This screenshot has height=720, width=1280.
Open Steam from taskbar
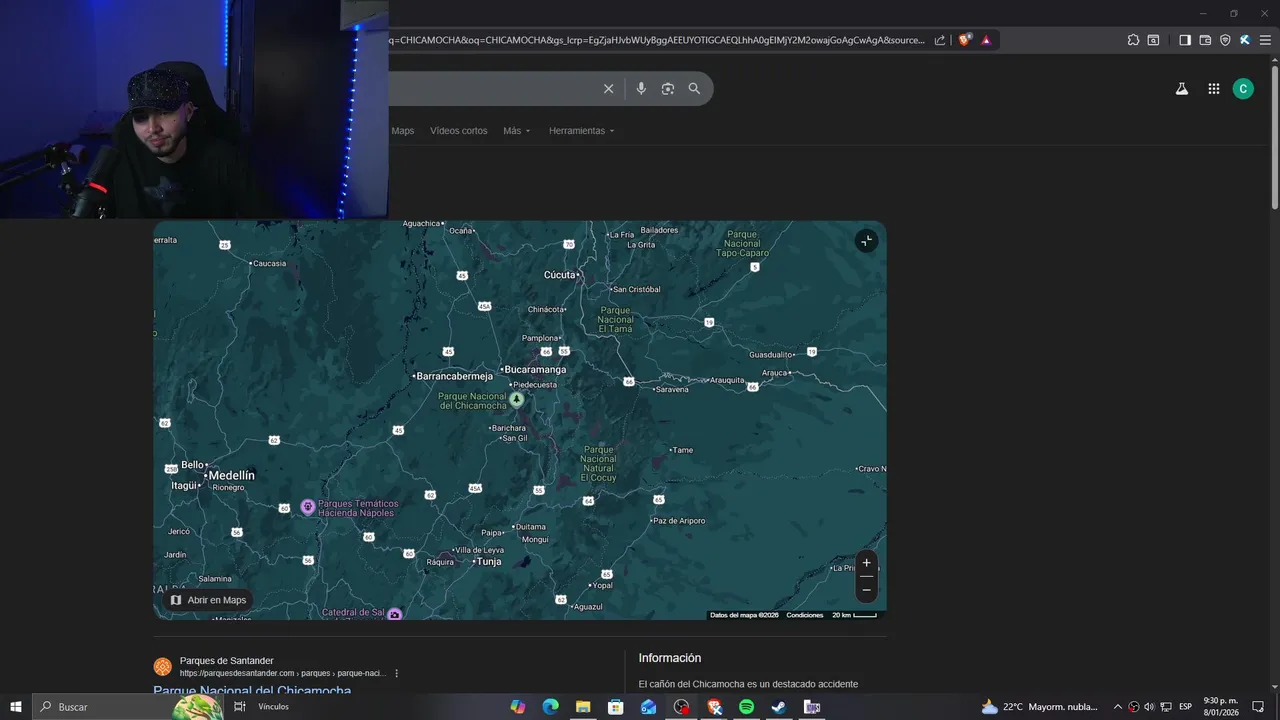coord(779,707)
